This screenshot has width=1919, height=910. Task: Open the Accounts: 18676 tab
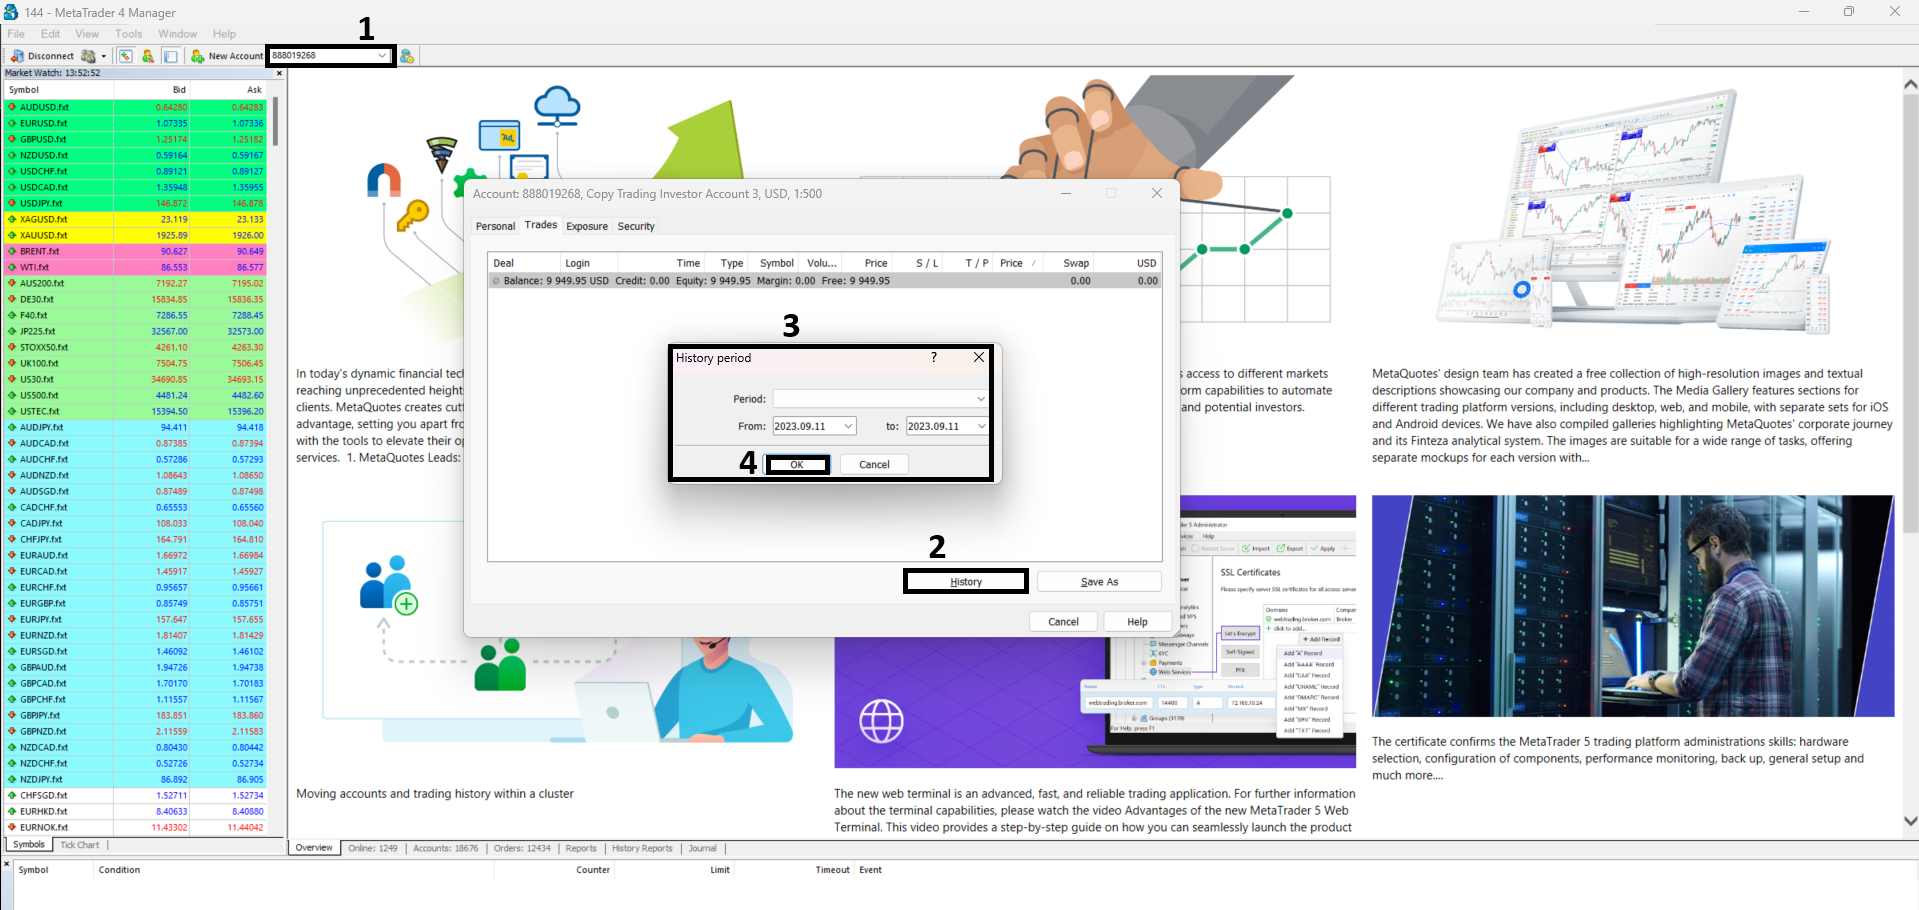[446, 848]
